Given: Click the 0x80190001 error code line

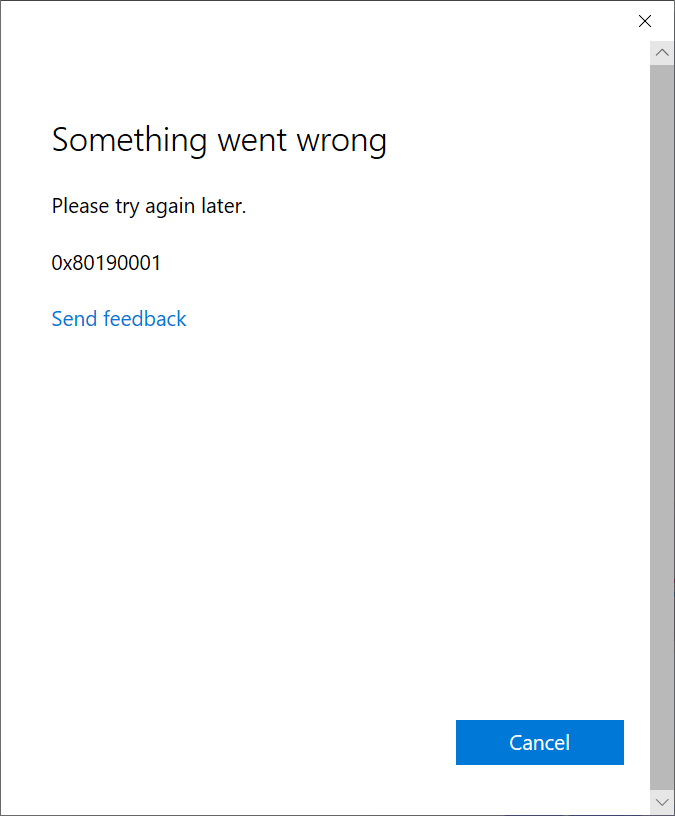Looking at the screenshot, I should point(106,263).
